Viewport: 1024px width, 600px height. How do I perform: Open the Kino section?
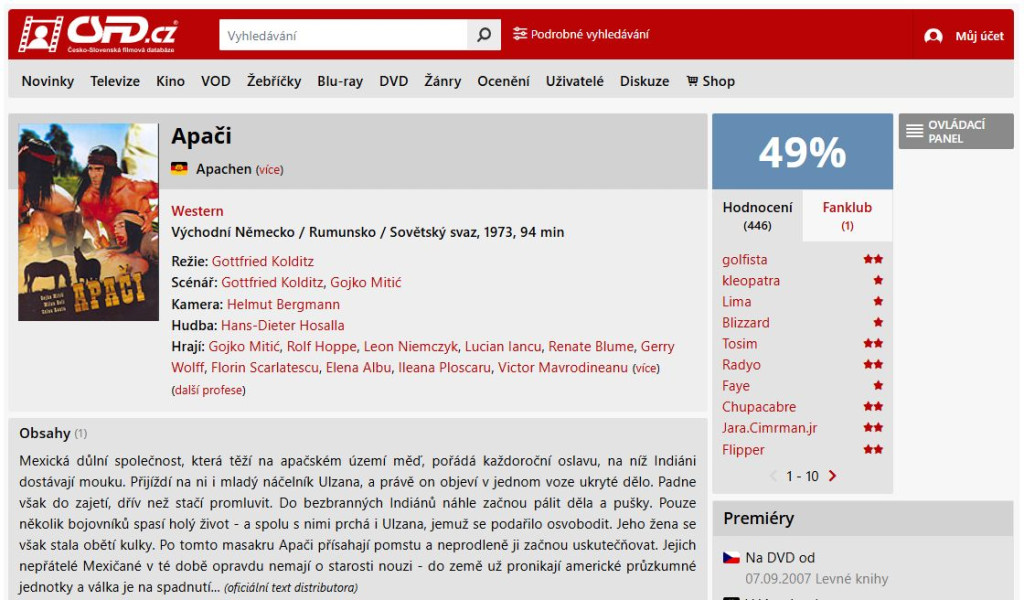click(170, 81)
